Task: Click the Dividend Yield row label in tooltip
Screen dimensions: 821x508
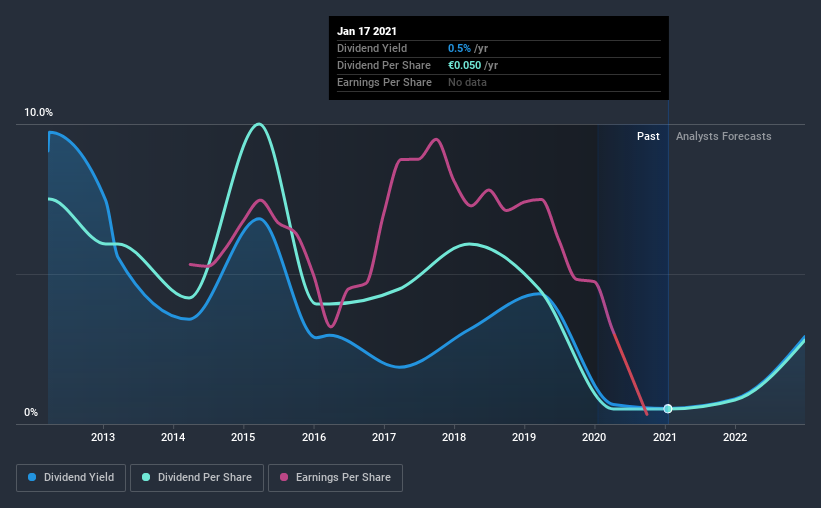Action: point(372,48)
